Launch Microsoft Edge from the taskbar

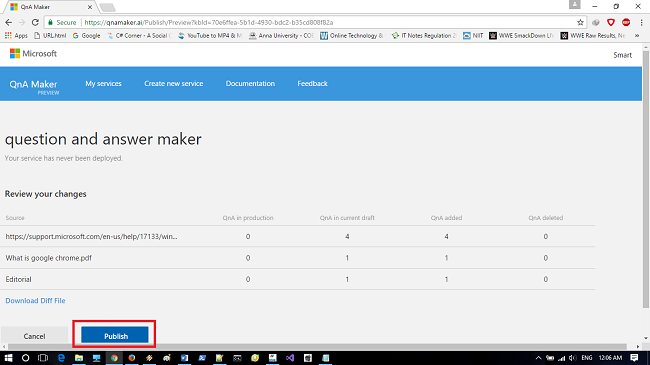point(61,358)
